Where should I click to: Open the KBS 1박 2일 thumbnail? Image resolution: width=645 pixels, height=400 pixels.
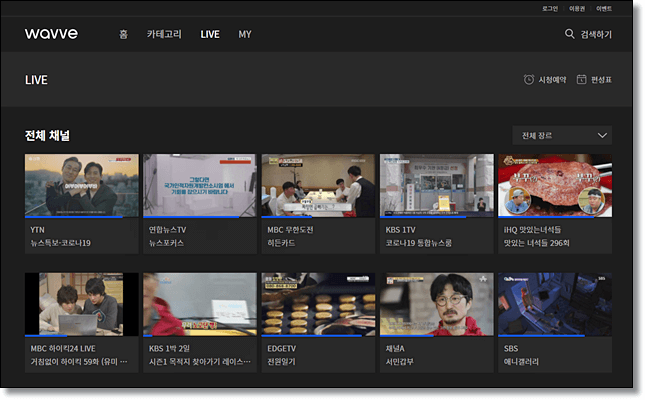(x=200, y=304)
